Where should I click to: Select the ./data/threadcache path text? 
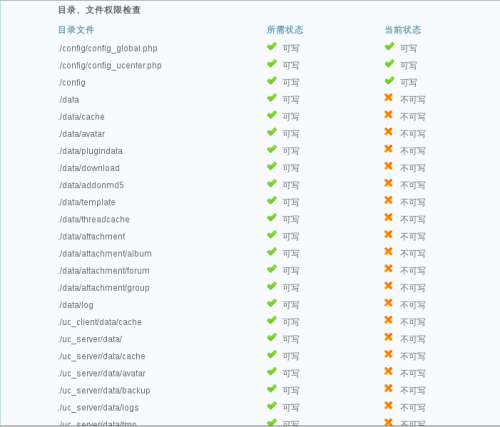pos(94,220)
